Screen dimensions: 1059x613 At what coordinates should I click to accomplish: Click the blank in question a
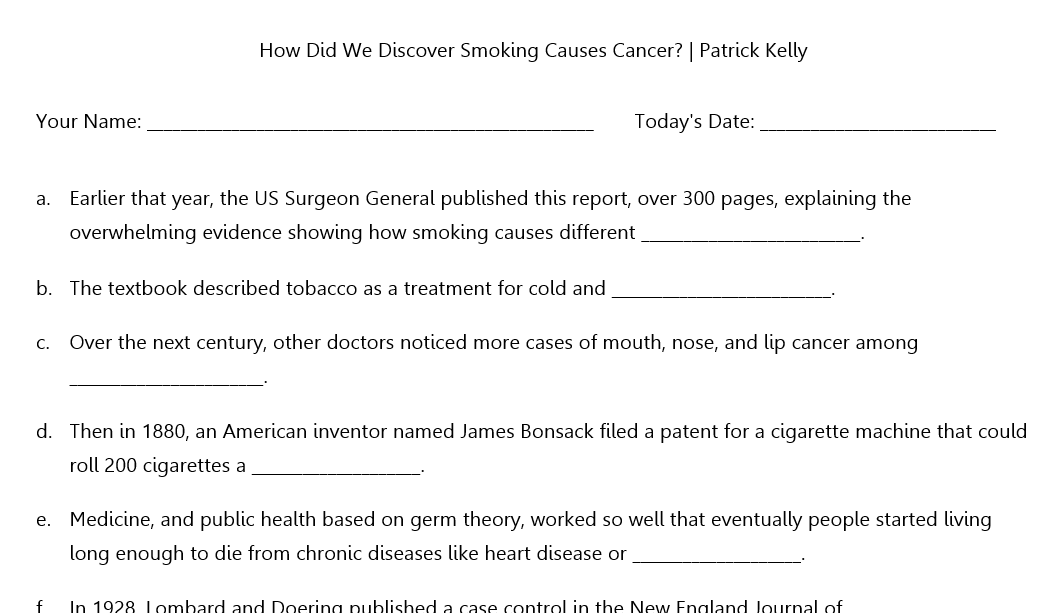[x=750, y=234]
